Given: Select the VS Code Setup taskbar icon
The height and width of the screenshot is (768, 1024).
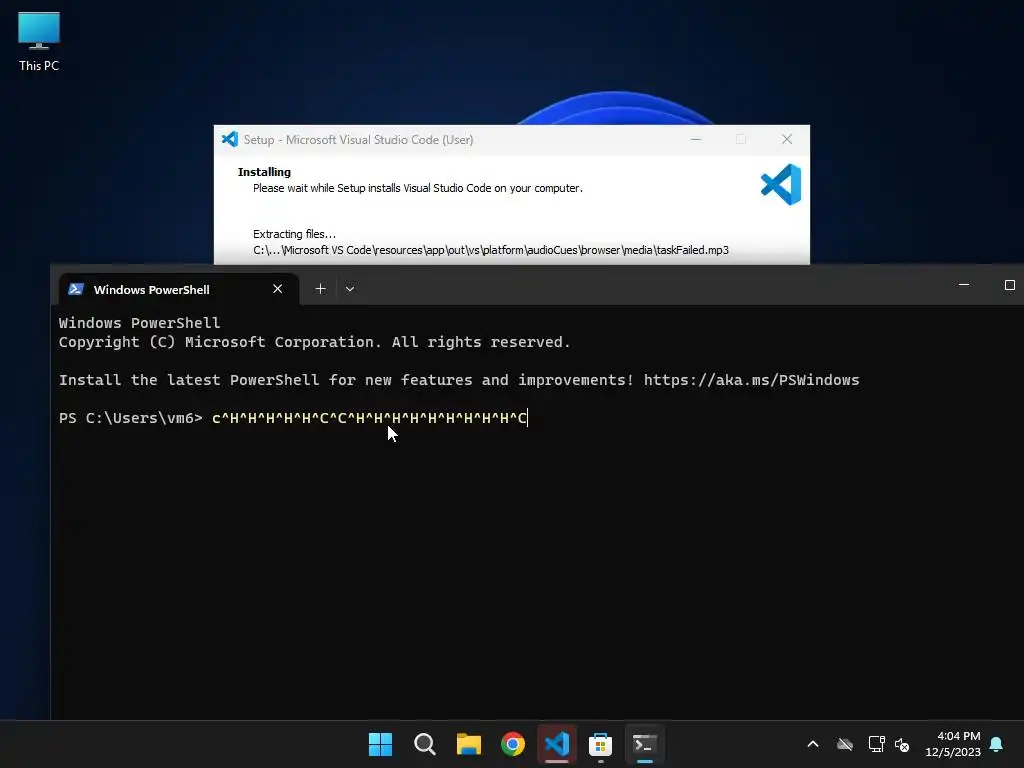Looking at the screenshot, I should point(556,744).
